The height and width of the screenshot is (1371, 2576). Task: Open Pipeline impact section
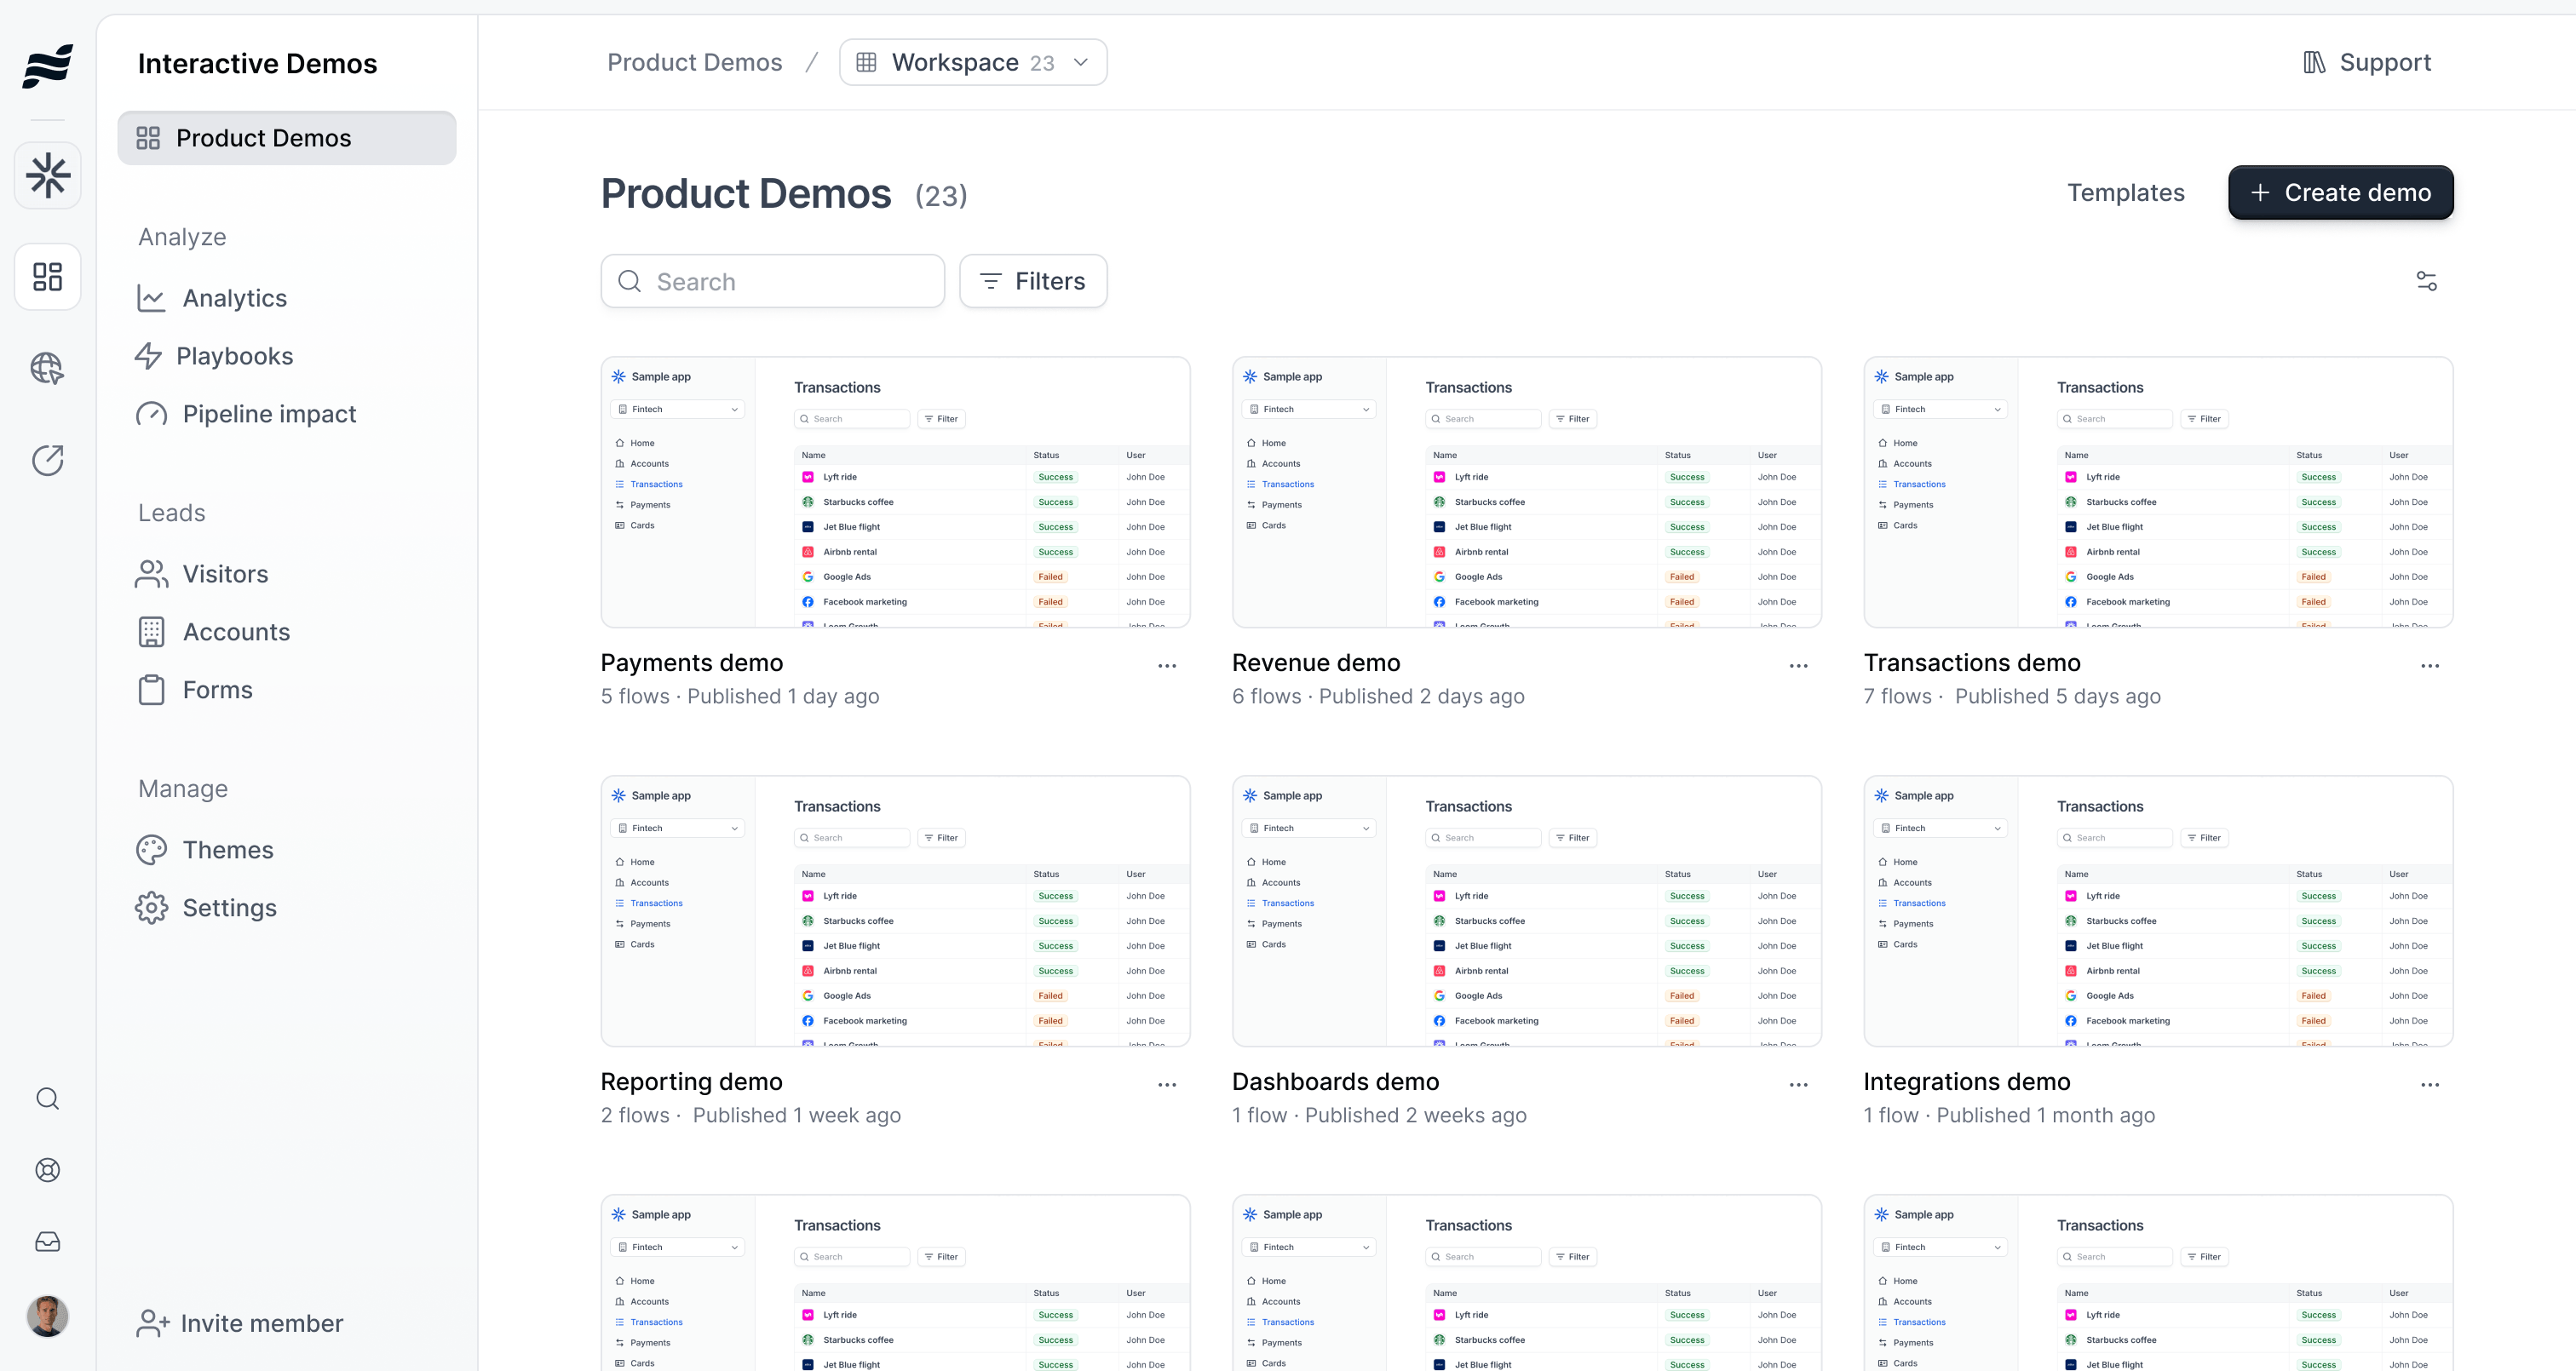268,414
